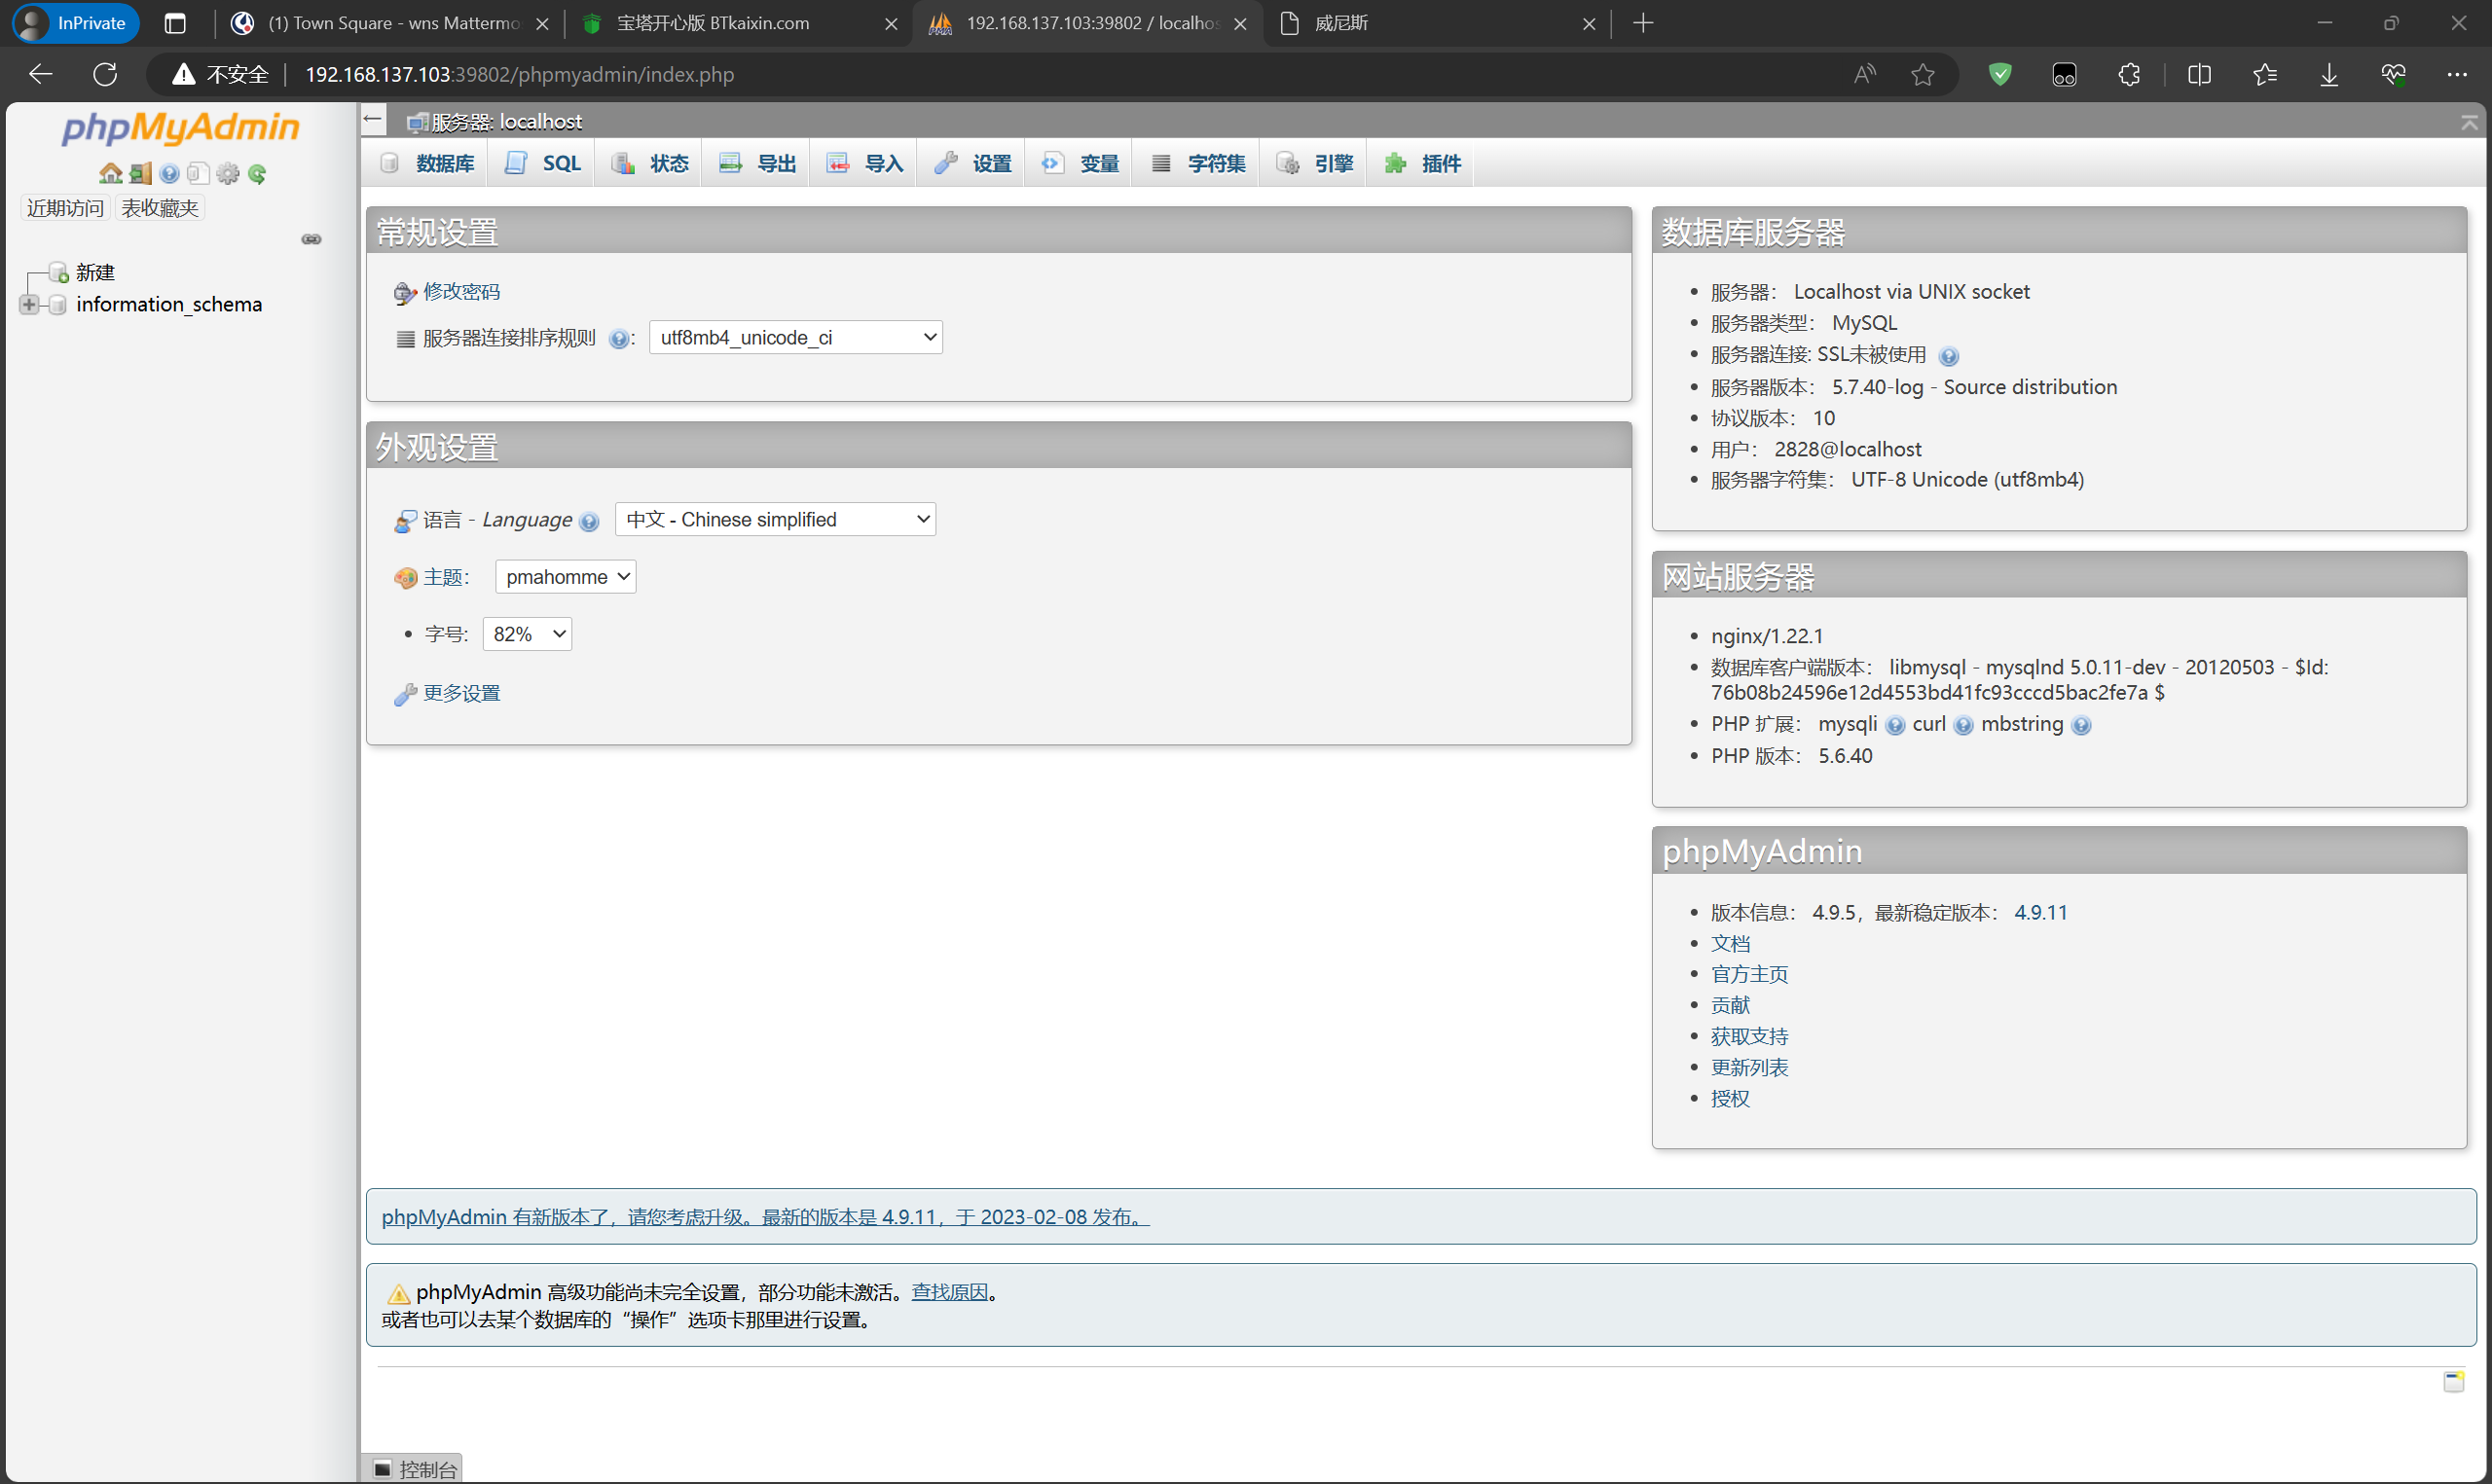This screenshot has height=1484, width=2492.
Task: Open the 官方主页 link
Action: (1749, 974)
